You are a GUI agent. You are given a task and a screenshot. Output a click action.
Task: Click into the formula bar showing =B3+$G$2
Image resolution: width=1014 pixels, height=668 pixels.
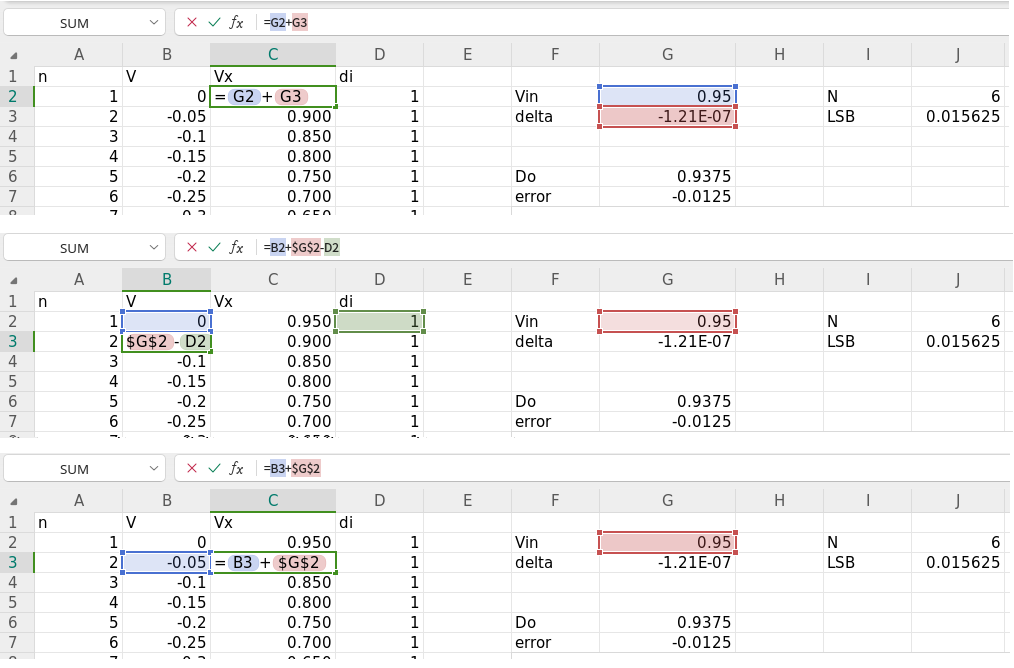(x=634, y=468)
